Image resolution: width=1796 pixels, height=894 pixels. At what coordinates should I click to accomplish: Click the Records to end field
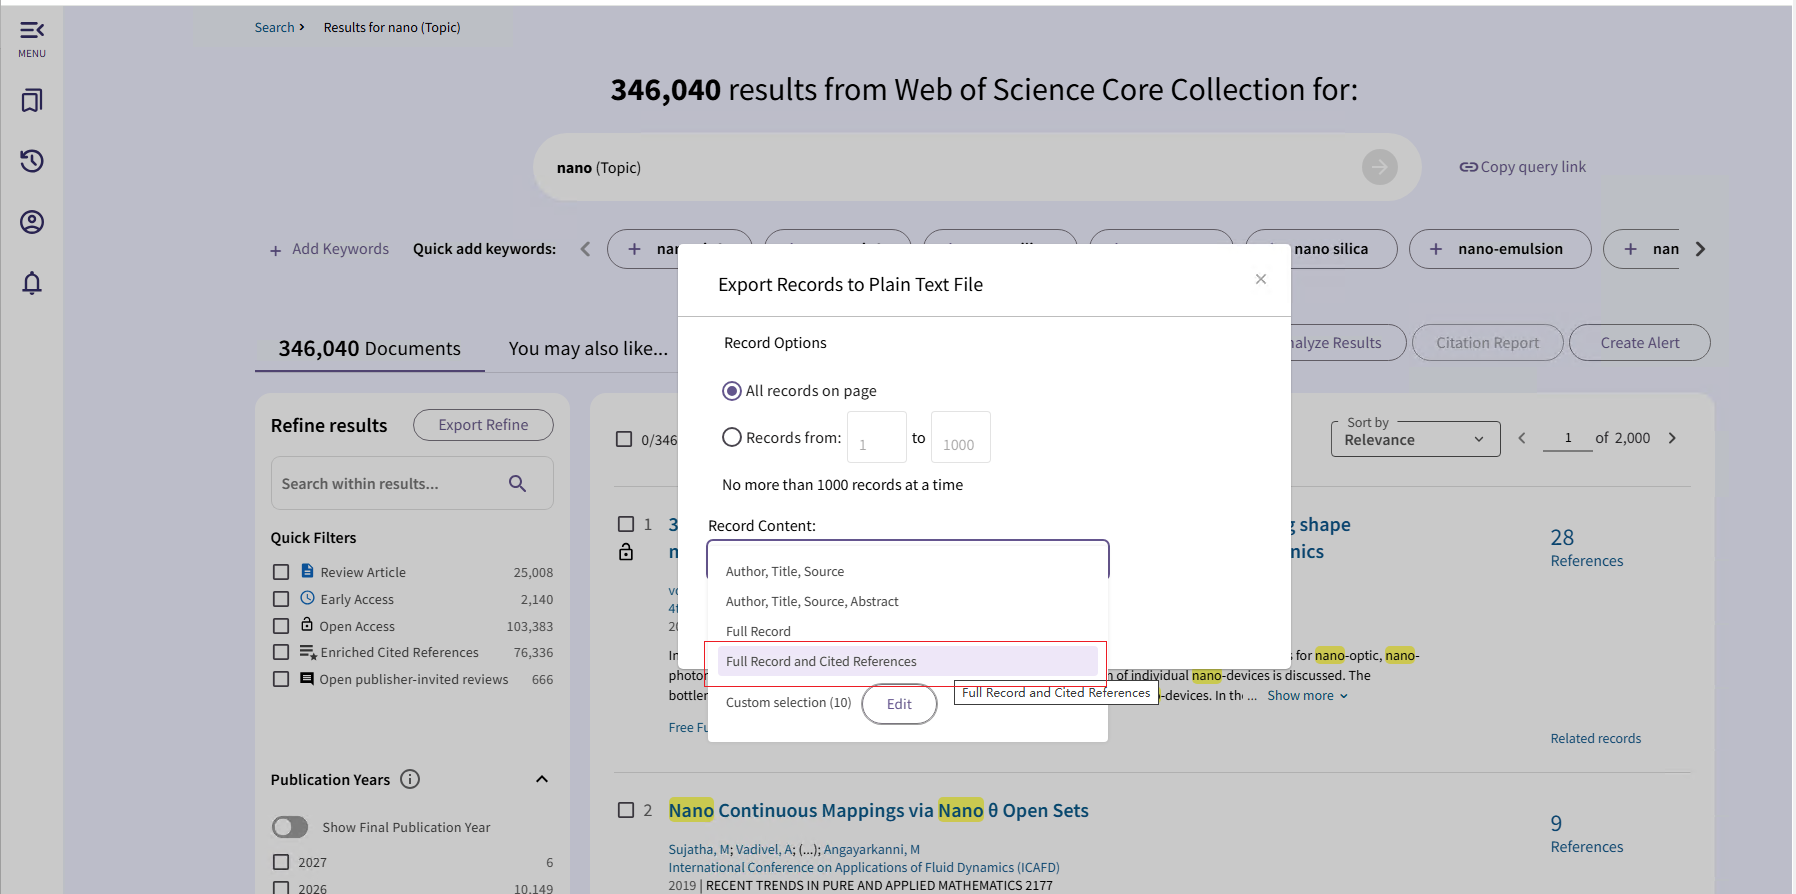(x=961, y=437)
